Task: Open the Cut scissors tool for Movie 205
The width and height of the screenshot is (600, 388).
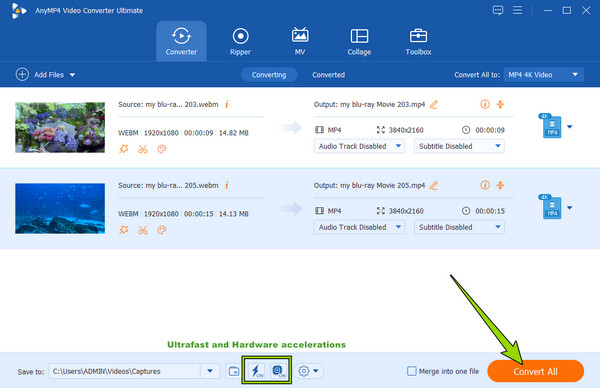Action: click(143, 230)
